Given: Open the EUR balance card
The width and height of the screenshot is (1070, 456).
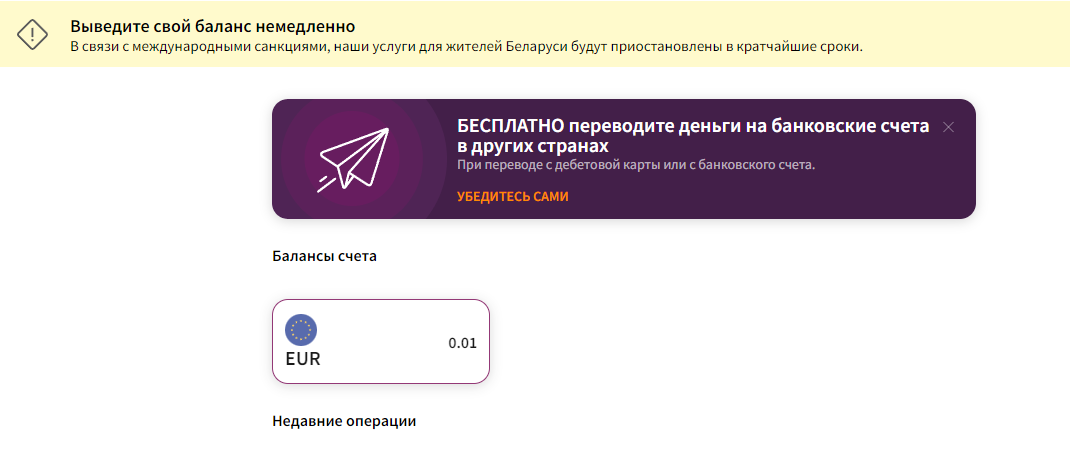Looking at the screenshot, I should coord(380,342).
